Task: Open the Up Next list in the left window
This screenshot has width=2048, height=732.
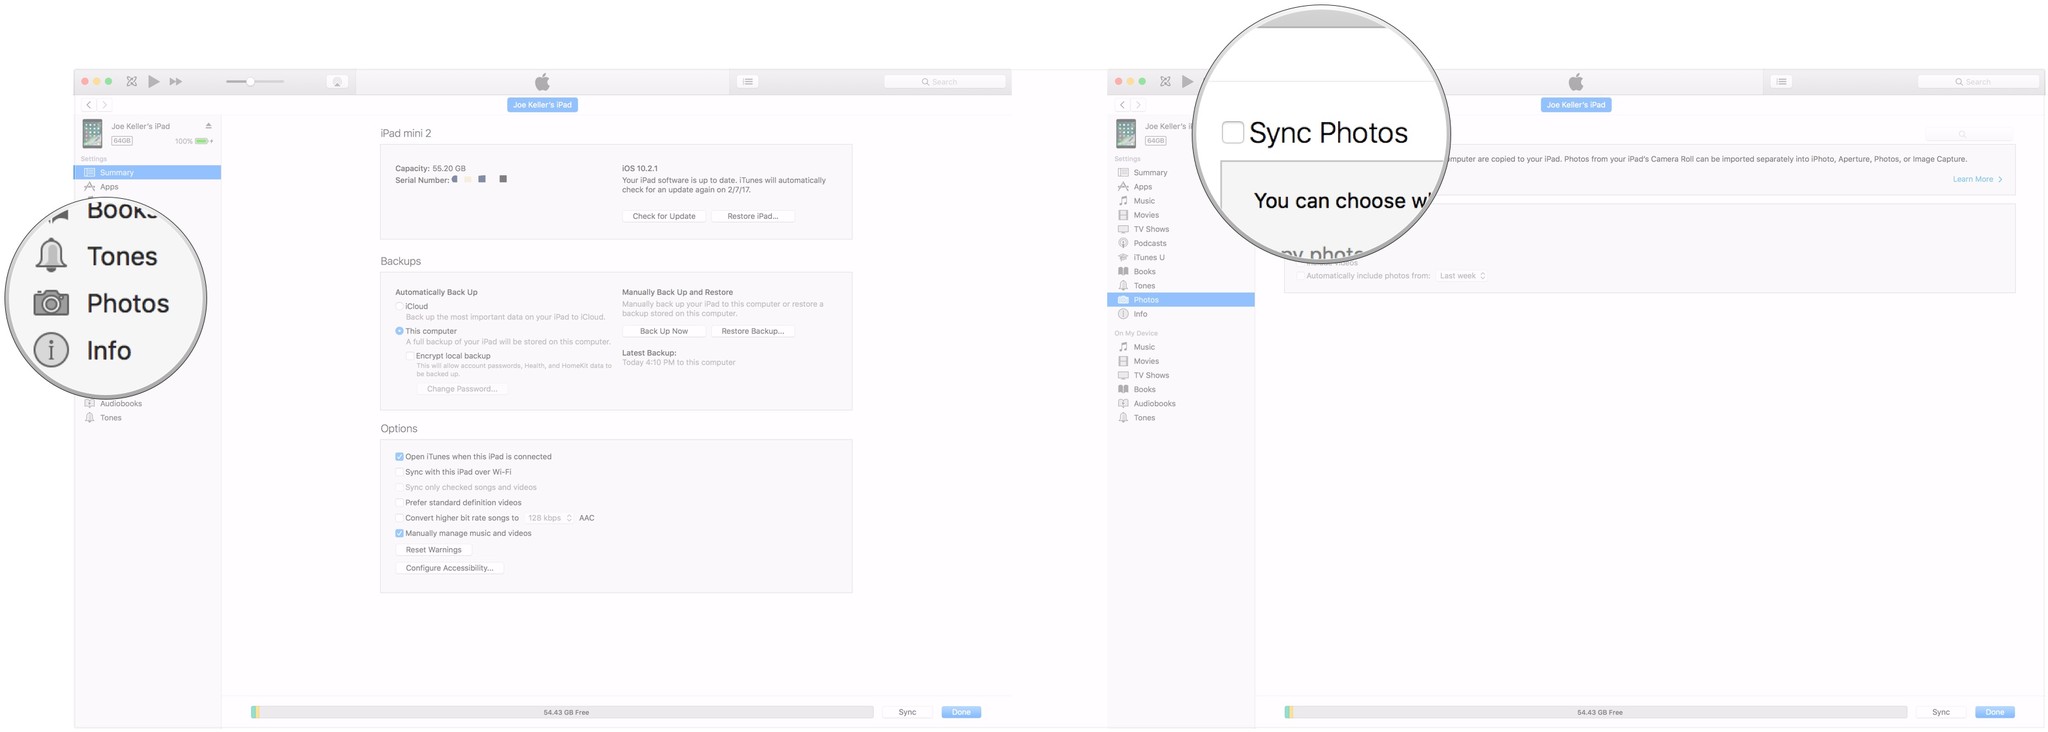Action: (x=747, y=82)
